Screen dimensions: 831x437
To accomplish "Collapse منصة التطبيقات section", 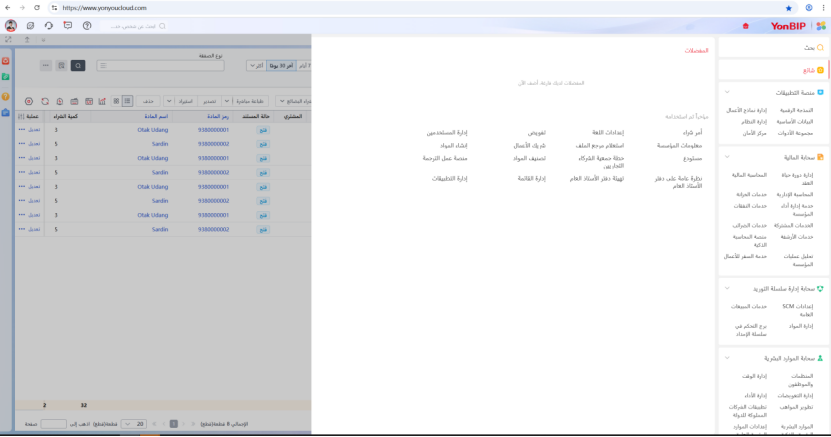I will [x=727, y=92].
